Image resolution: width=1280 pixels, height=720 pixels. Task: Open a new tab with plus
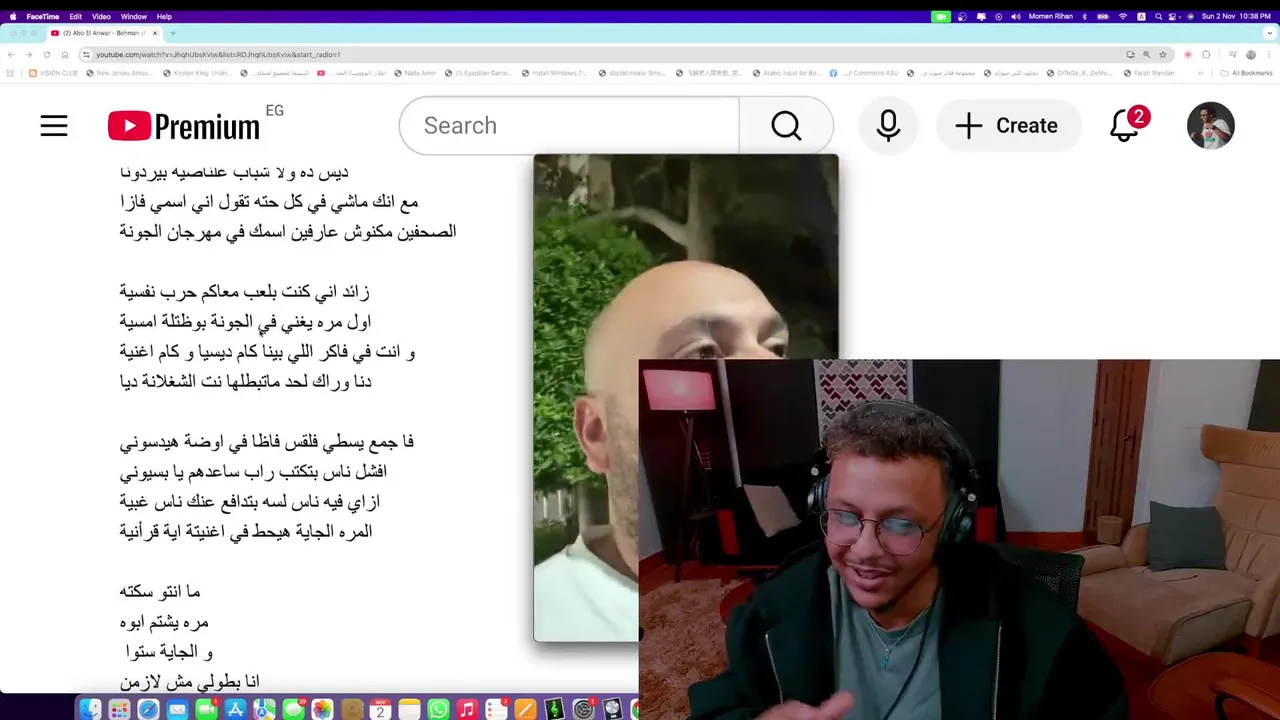[172, 33]
